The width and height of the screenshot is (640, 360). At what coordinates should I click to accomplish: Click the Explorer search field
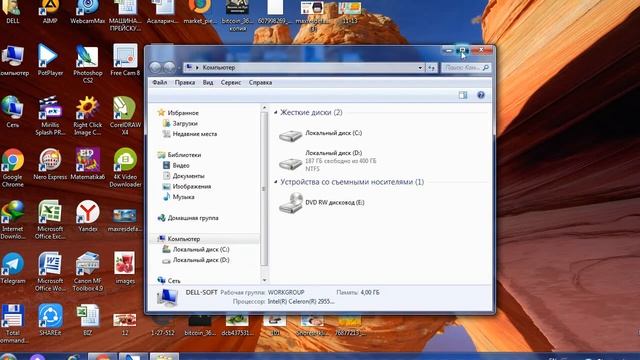(x=466, y=68)
